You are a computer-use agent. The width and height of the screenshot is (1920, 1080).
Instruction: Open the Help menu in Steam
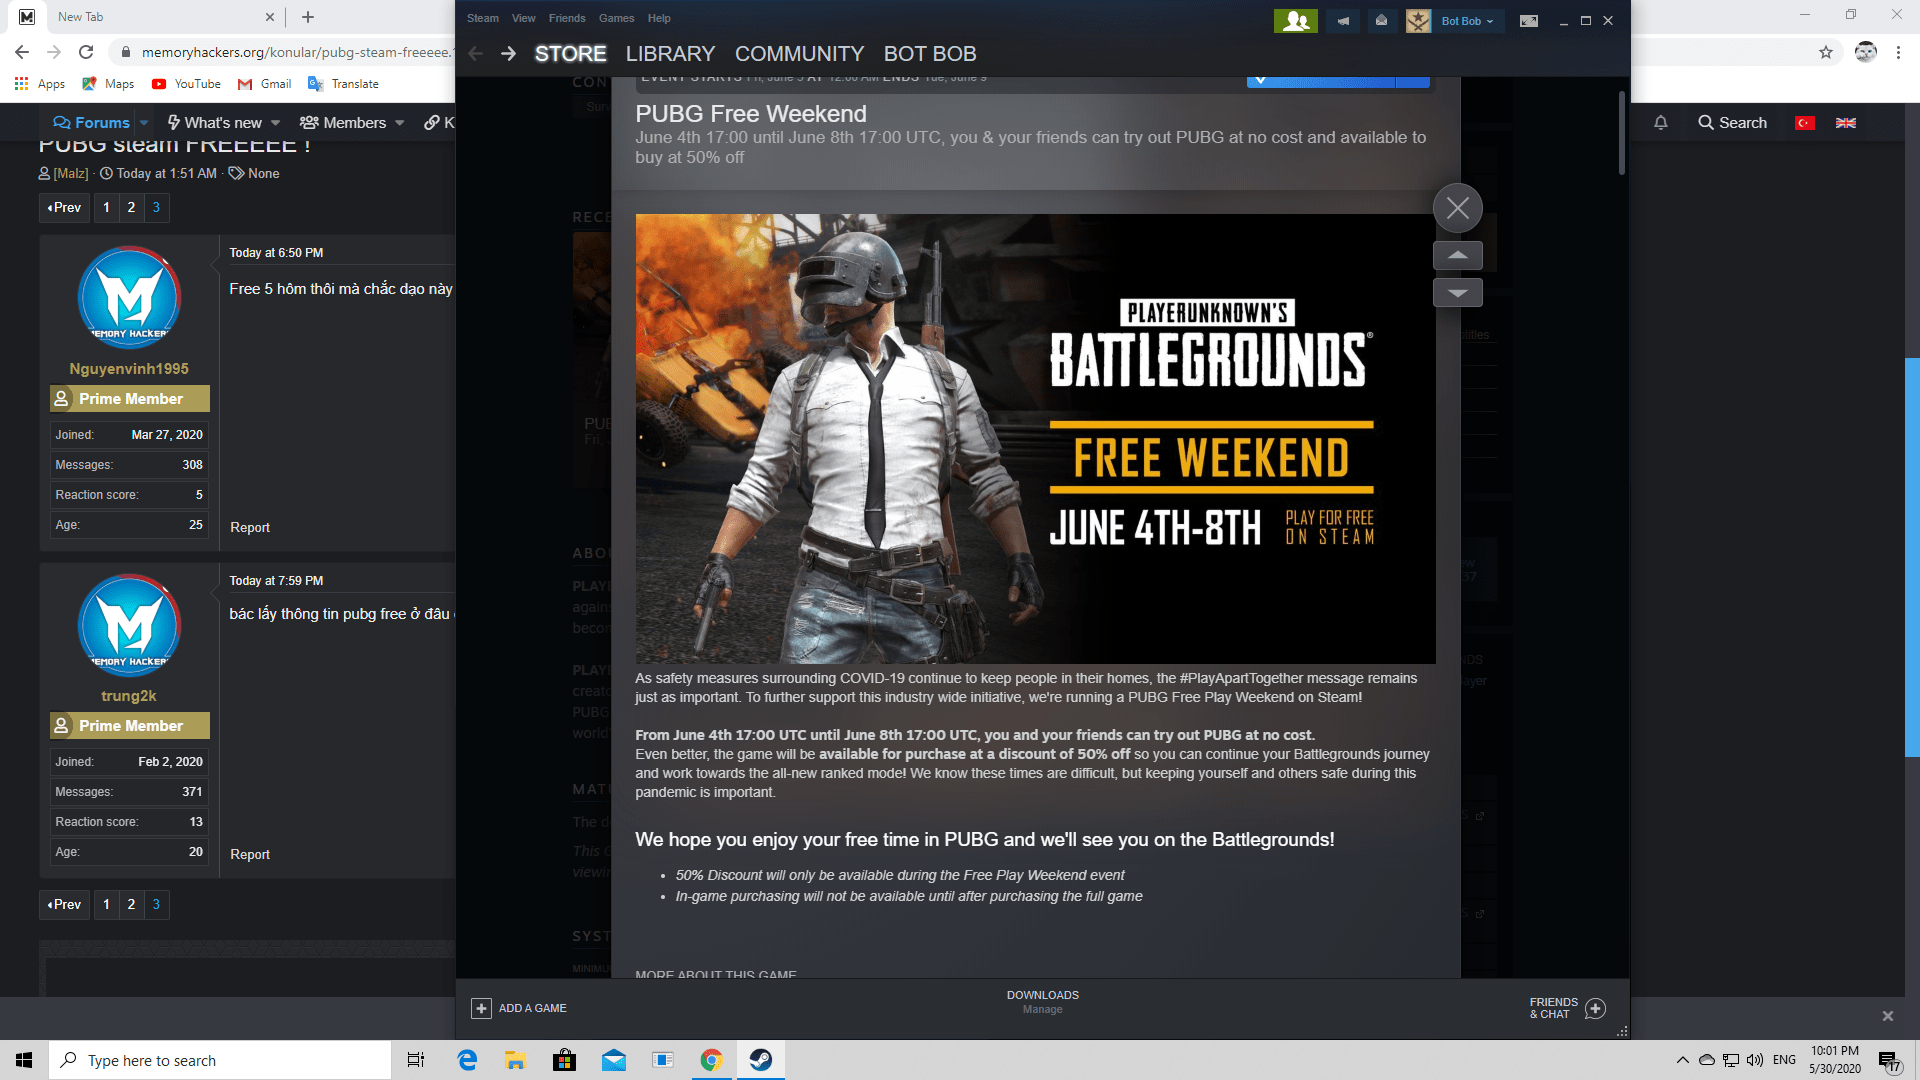(x=659, y=18)
